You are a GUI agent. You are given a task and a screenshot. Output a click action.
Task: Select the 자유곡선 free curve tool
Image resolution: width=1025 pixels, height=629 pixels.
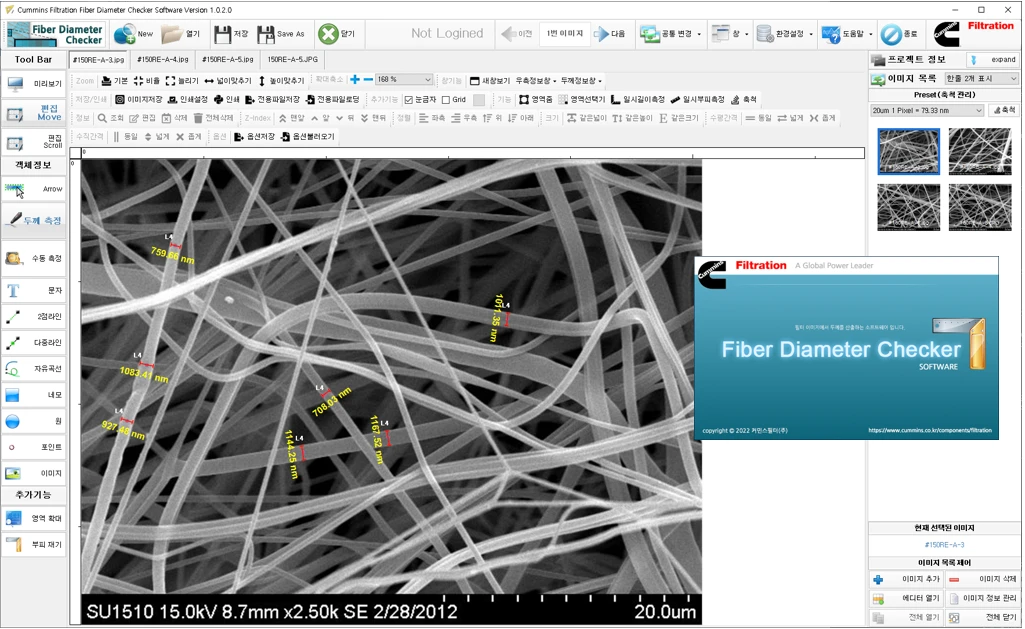pos(34,369)
